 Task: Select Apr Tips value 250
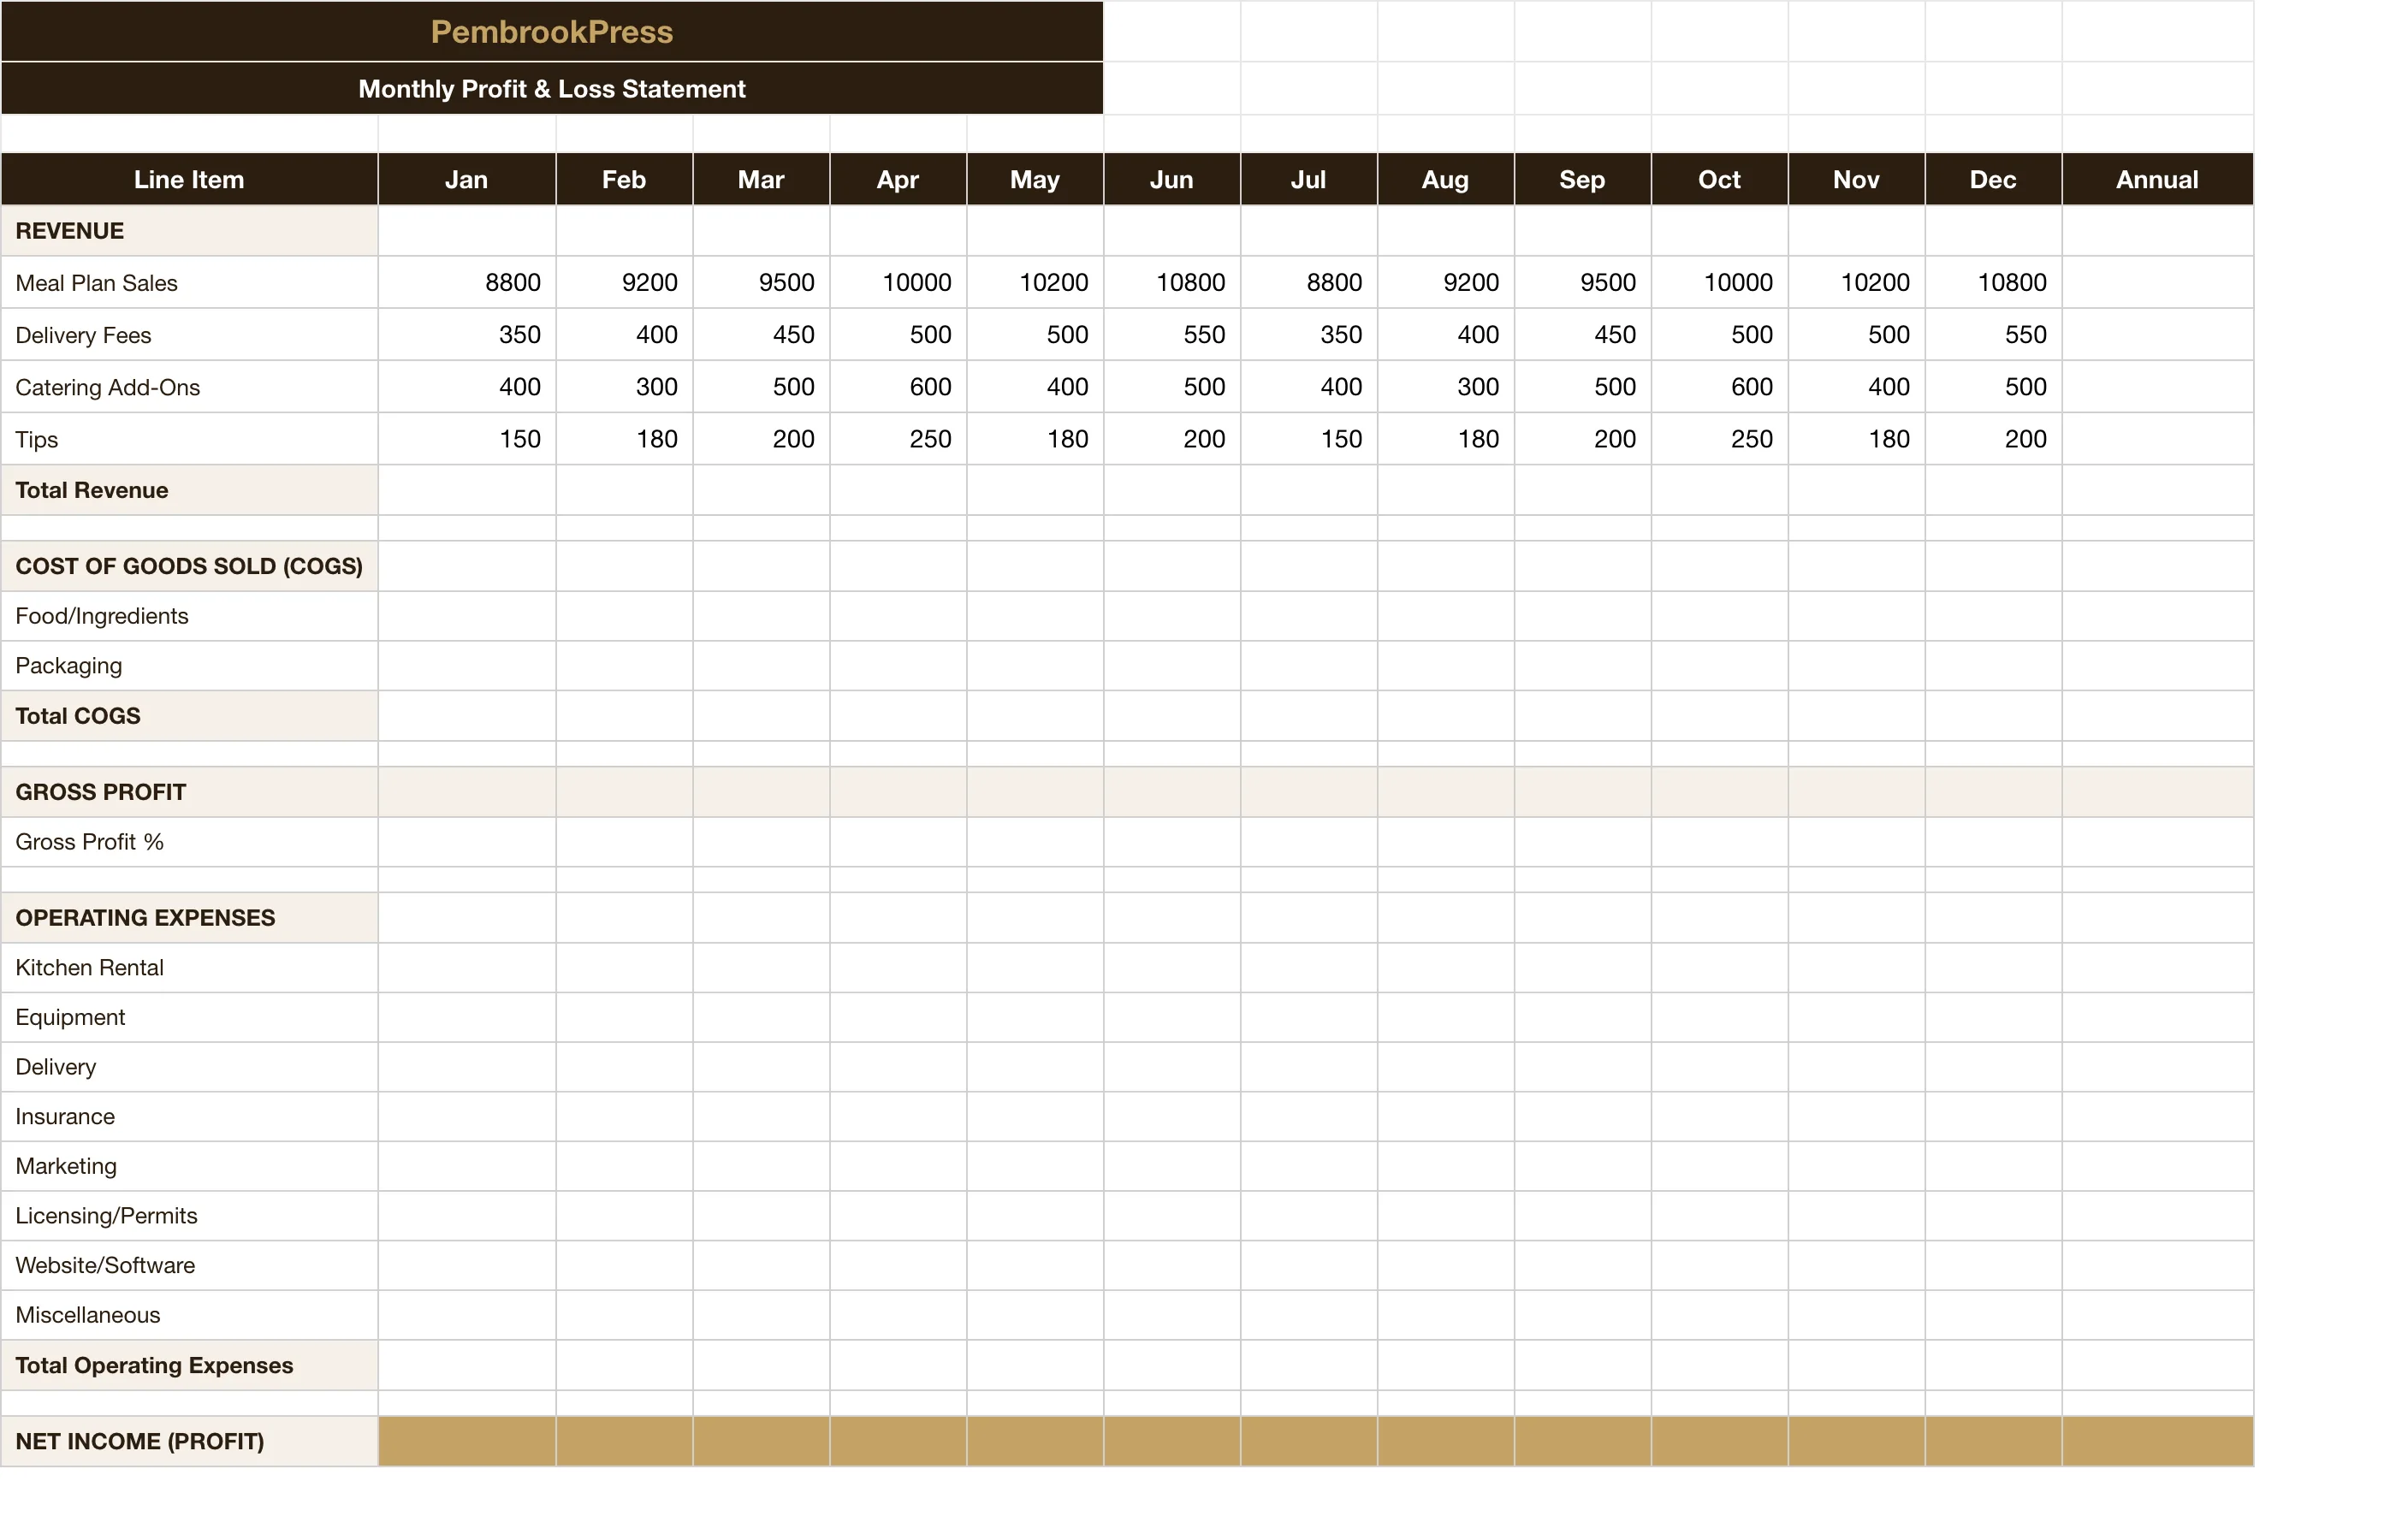898,439
